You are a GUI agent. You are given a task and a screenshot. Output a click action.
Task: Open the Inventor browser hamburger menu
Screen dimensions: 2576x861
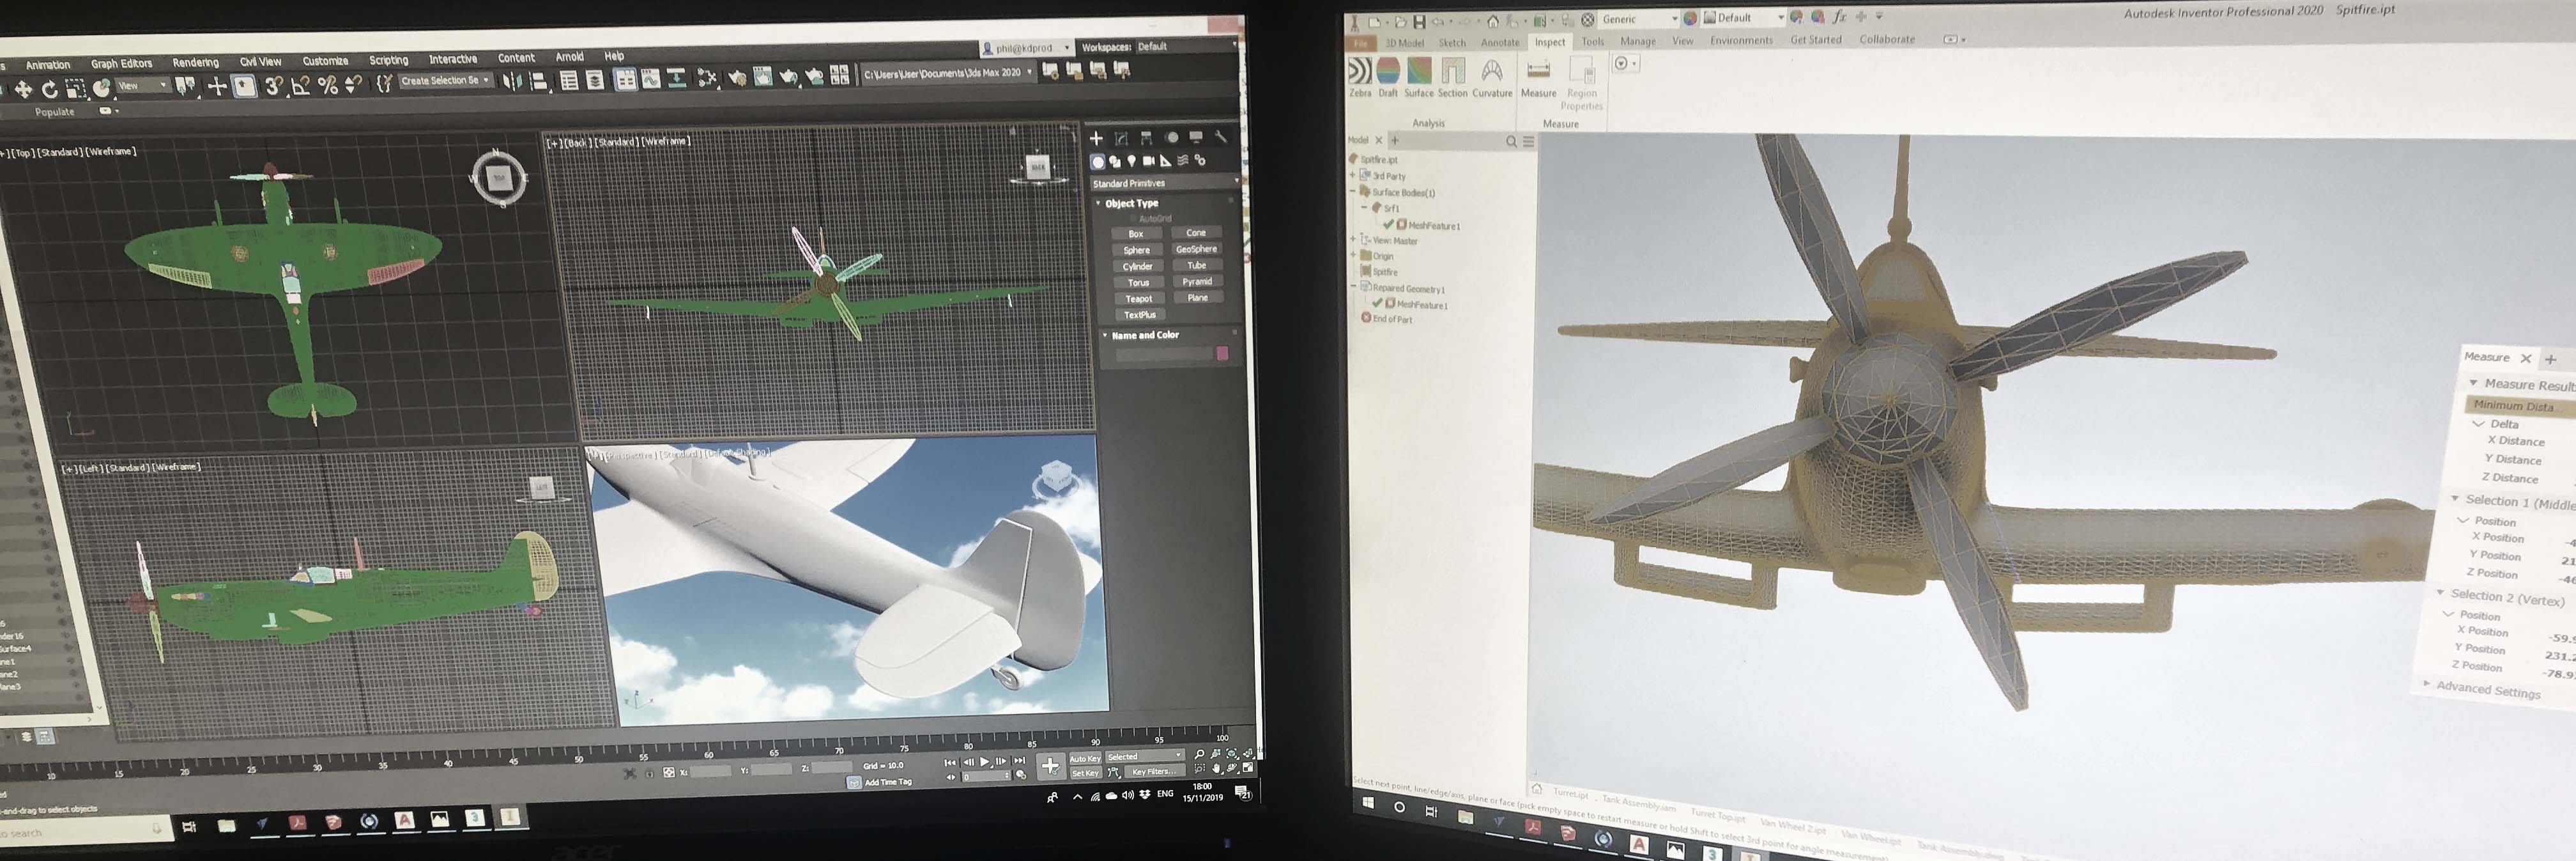[x=1528, y=142]
